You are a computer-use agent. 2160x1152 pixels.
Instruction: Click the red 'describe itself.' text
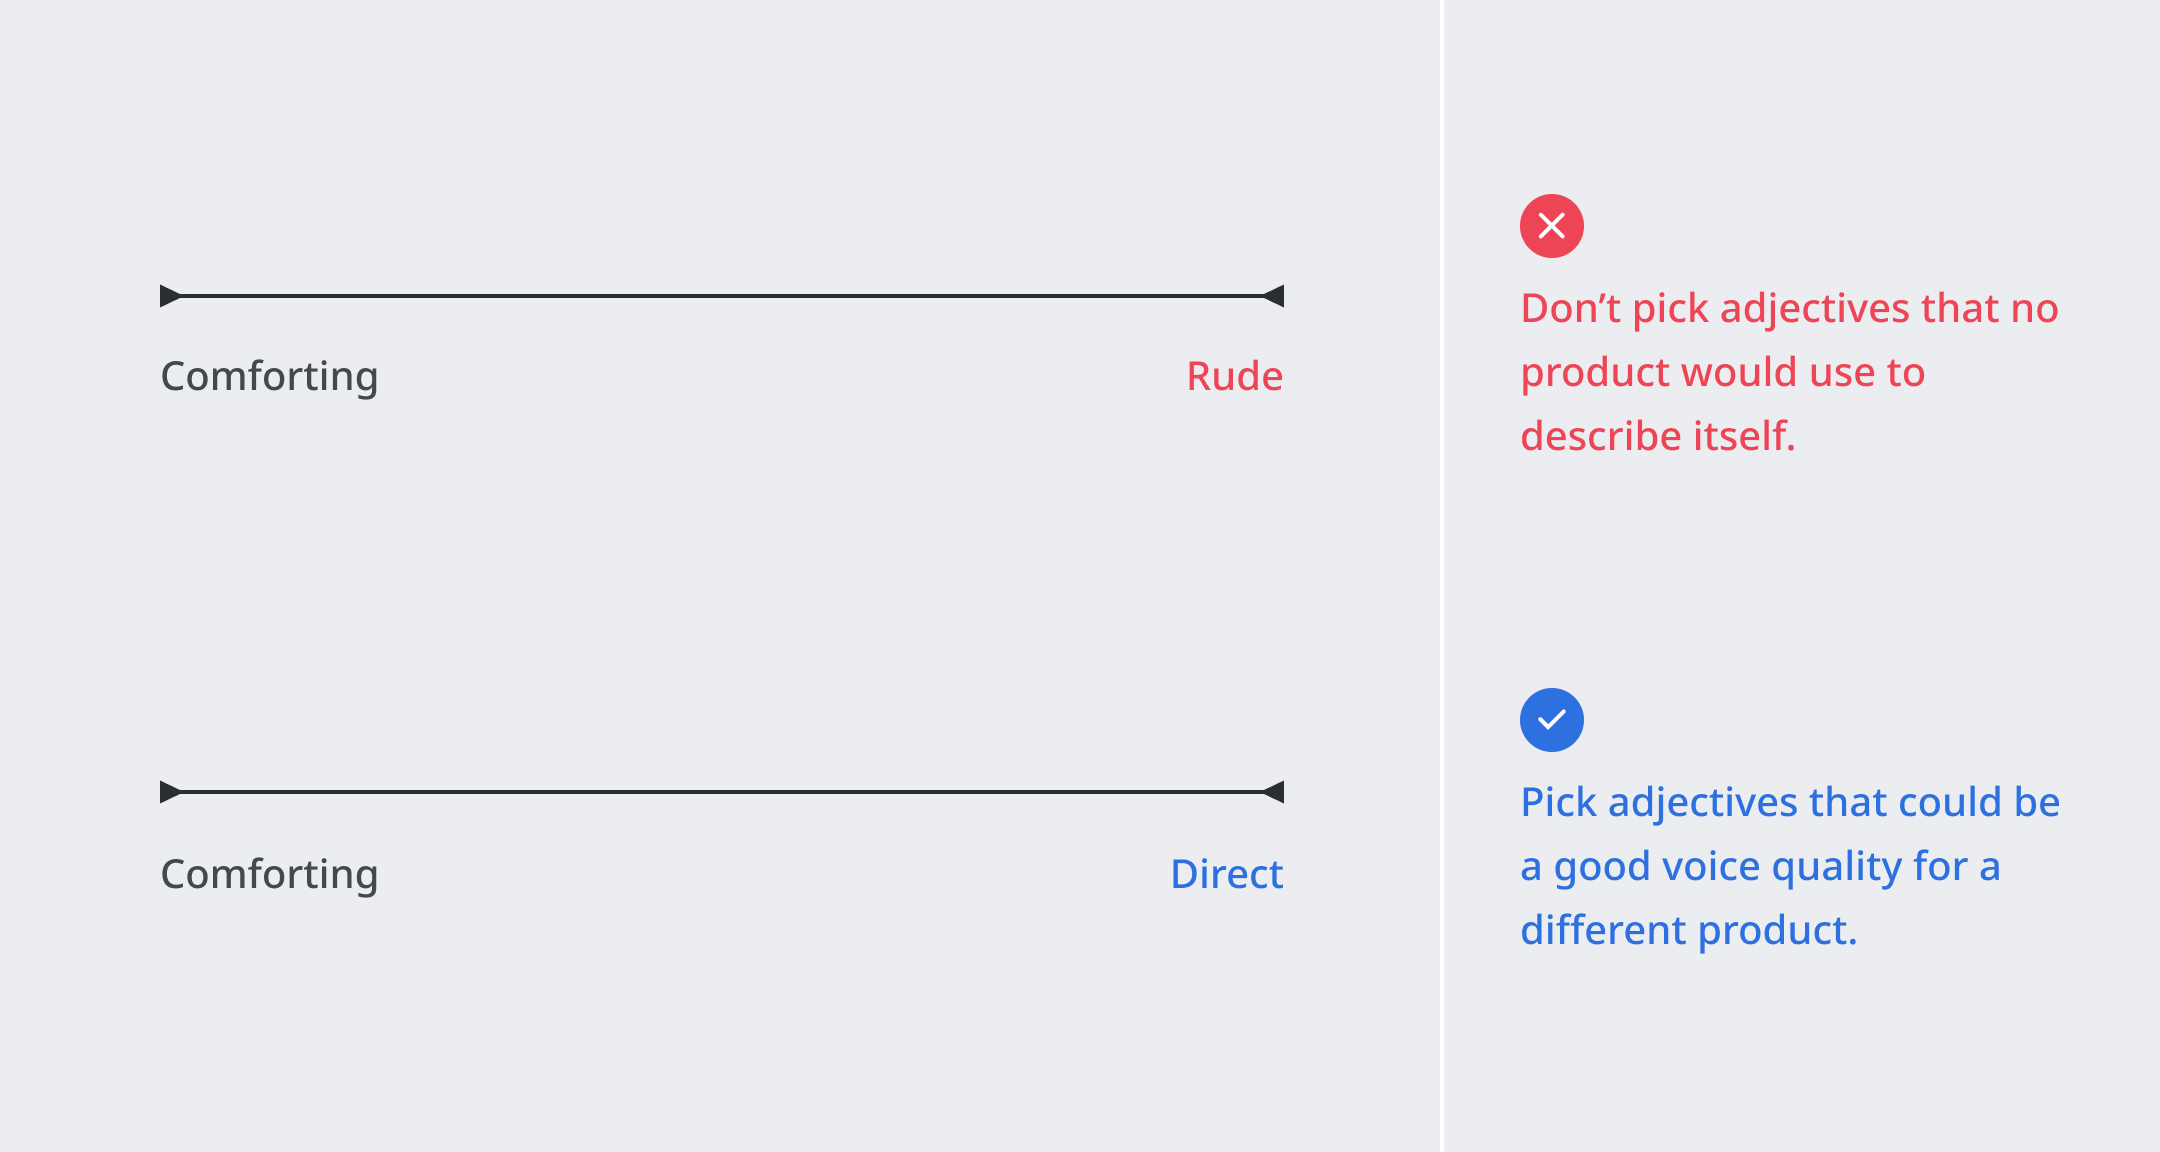(1657, 436)
